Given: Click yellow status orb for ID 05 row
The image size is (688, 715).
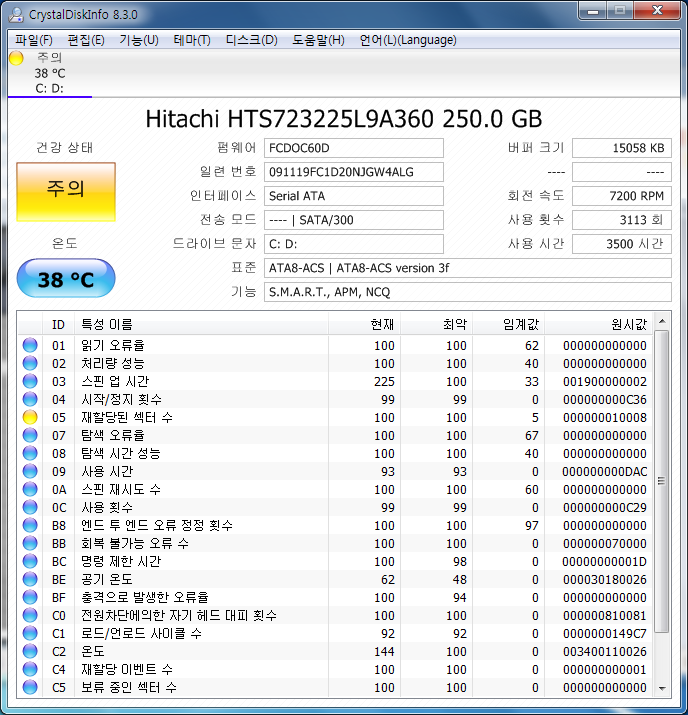Looking at the screenshot, I should tap(30, 418).
